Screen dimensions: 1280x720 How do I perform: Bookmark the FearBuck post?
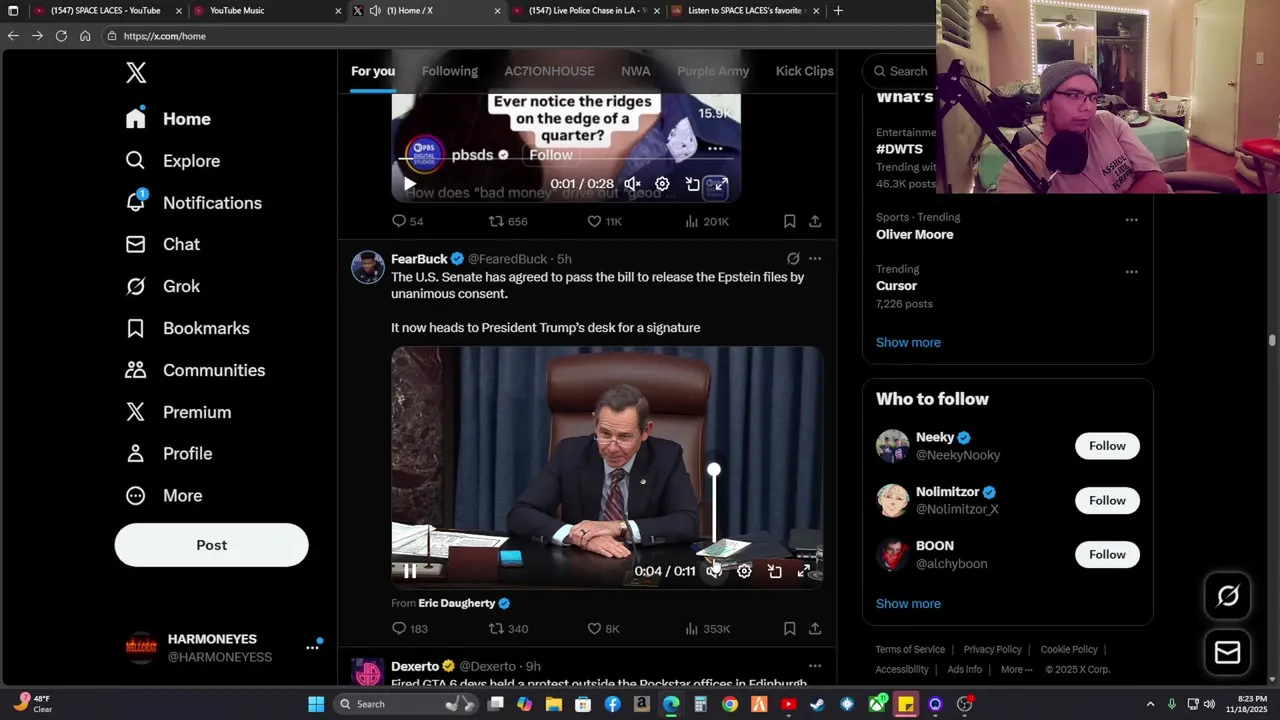[789, 629]
